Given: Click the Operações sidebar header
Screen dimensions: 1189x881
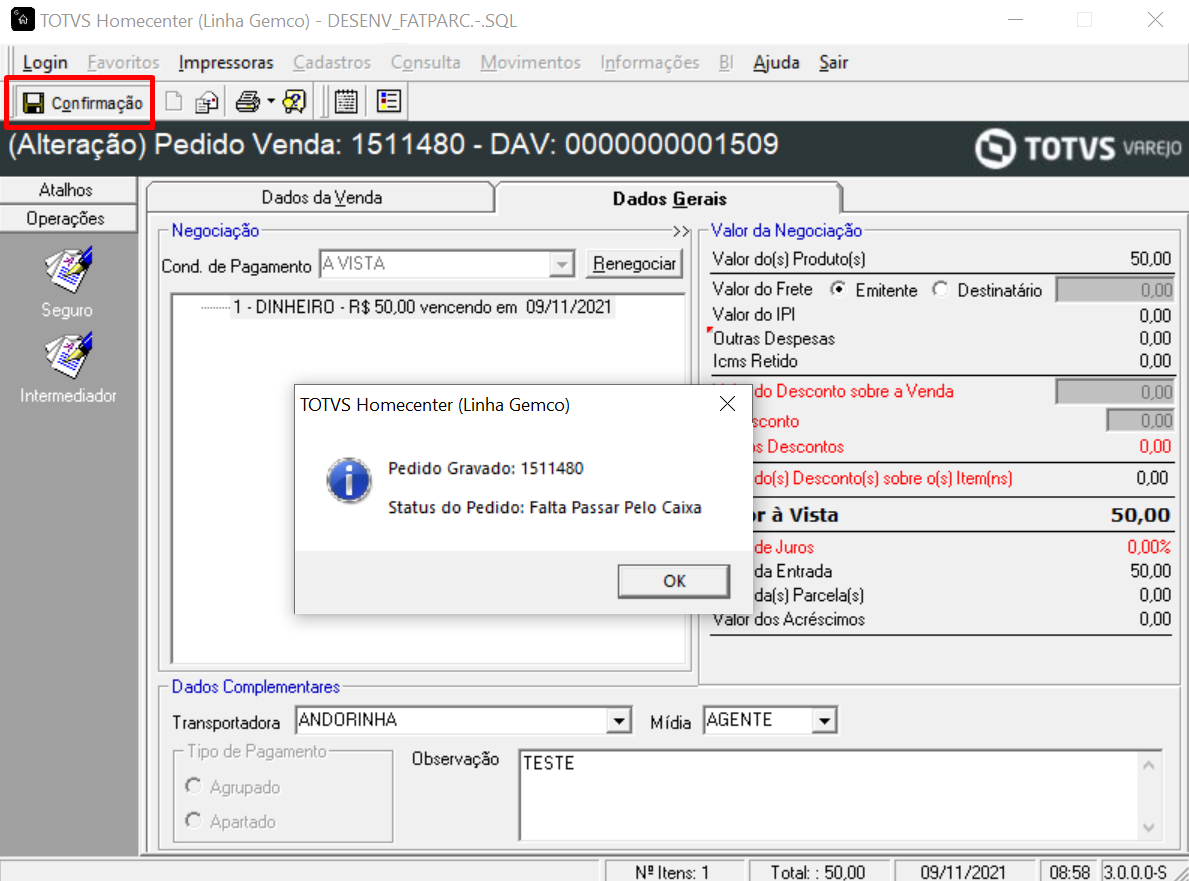Looking at the screenshot, I should pyautogui.click(x=67, y=218).
